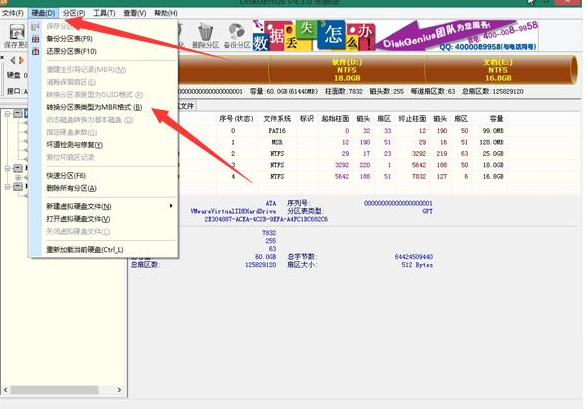Click the restore icon beside 还原分区表(F10)

[x=36, y=51]
